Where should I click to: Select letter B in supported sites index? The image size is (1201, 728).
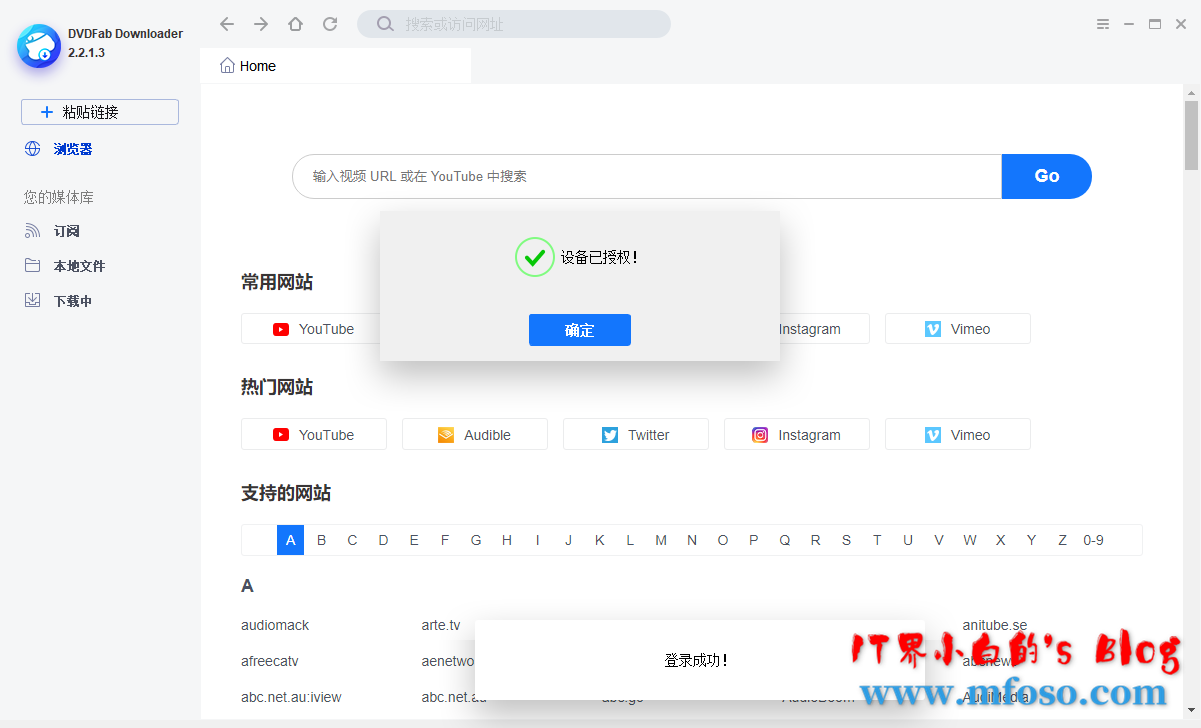[321, 540]
